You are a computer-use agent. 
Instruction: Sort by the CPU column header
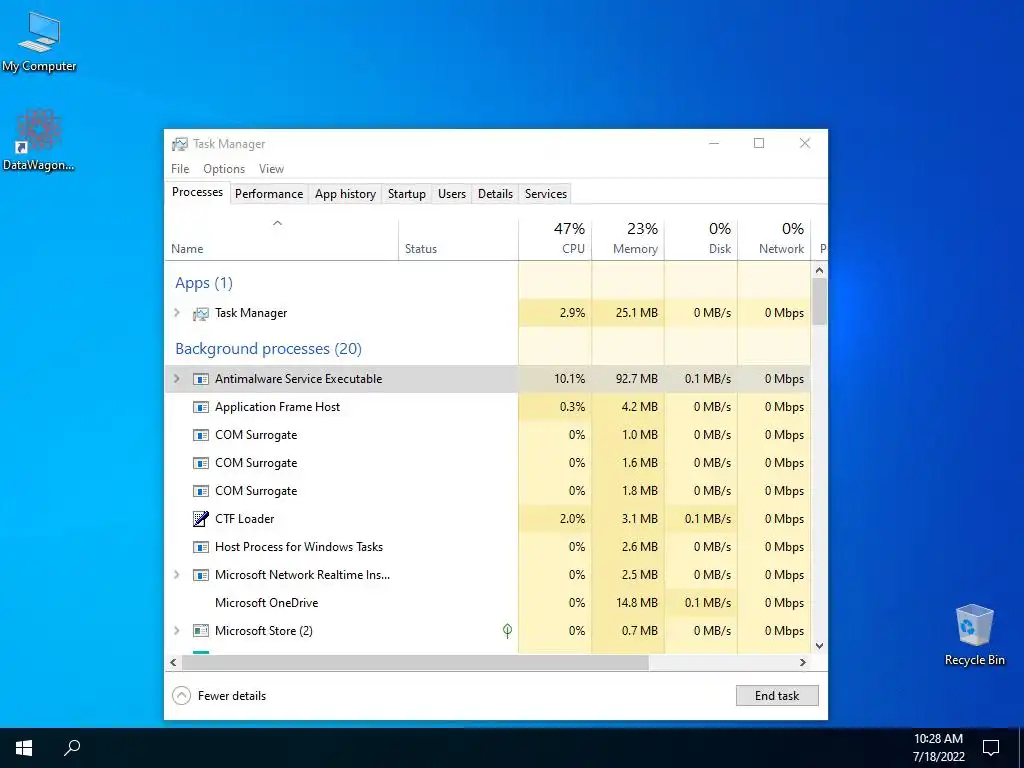556,239
